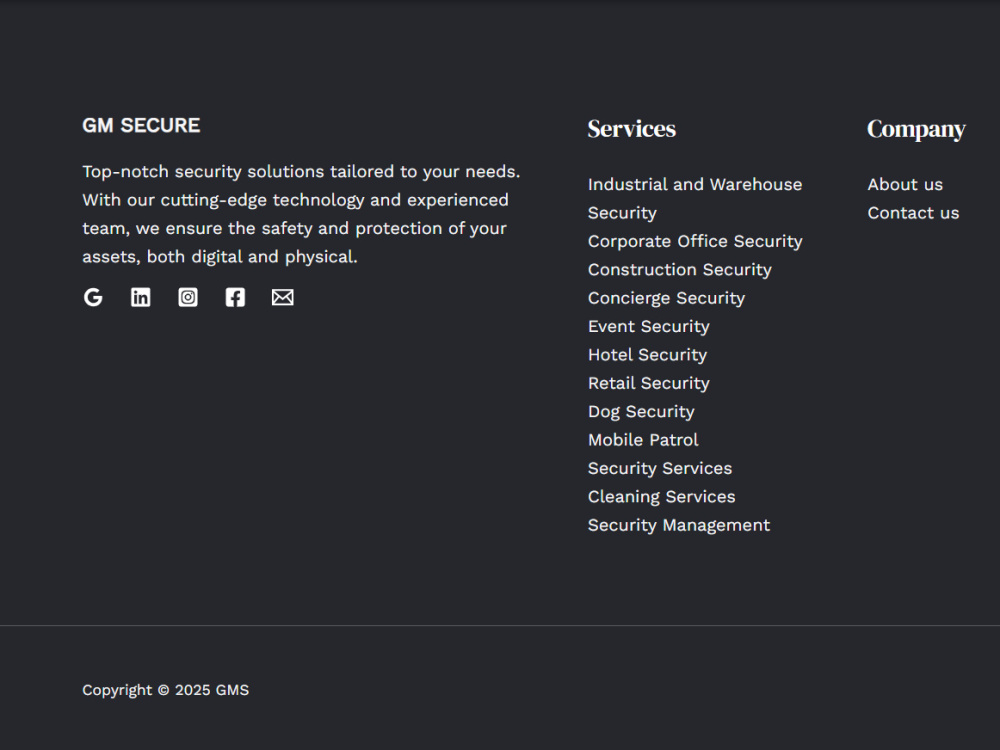
Task: Open the Instagram icon link
Action: pos(188,297)
